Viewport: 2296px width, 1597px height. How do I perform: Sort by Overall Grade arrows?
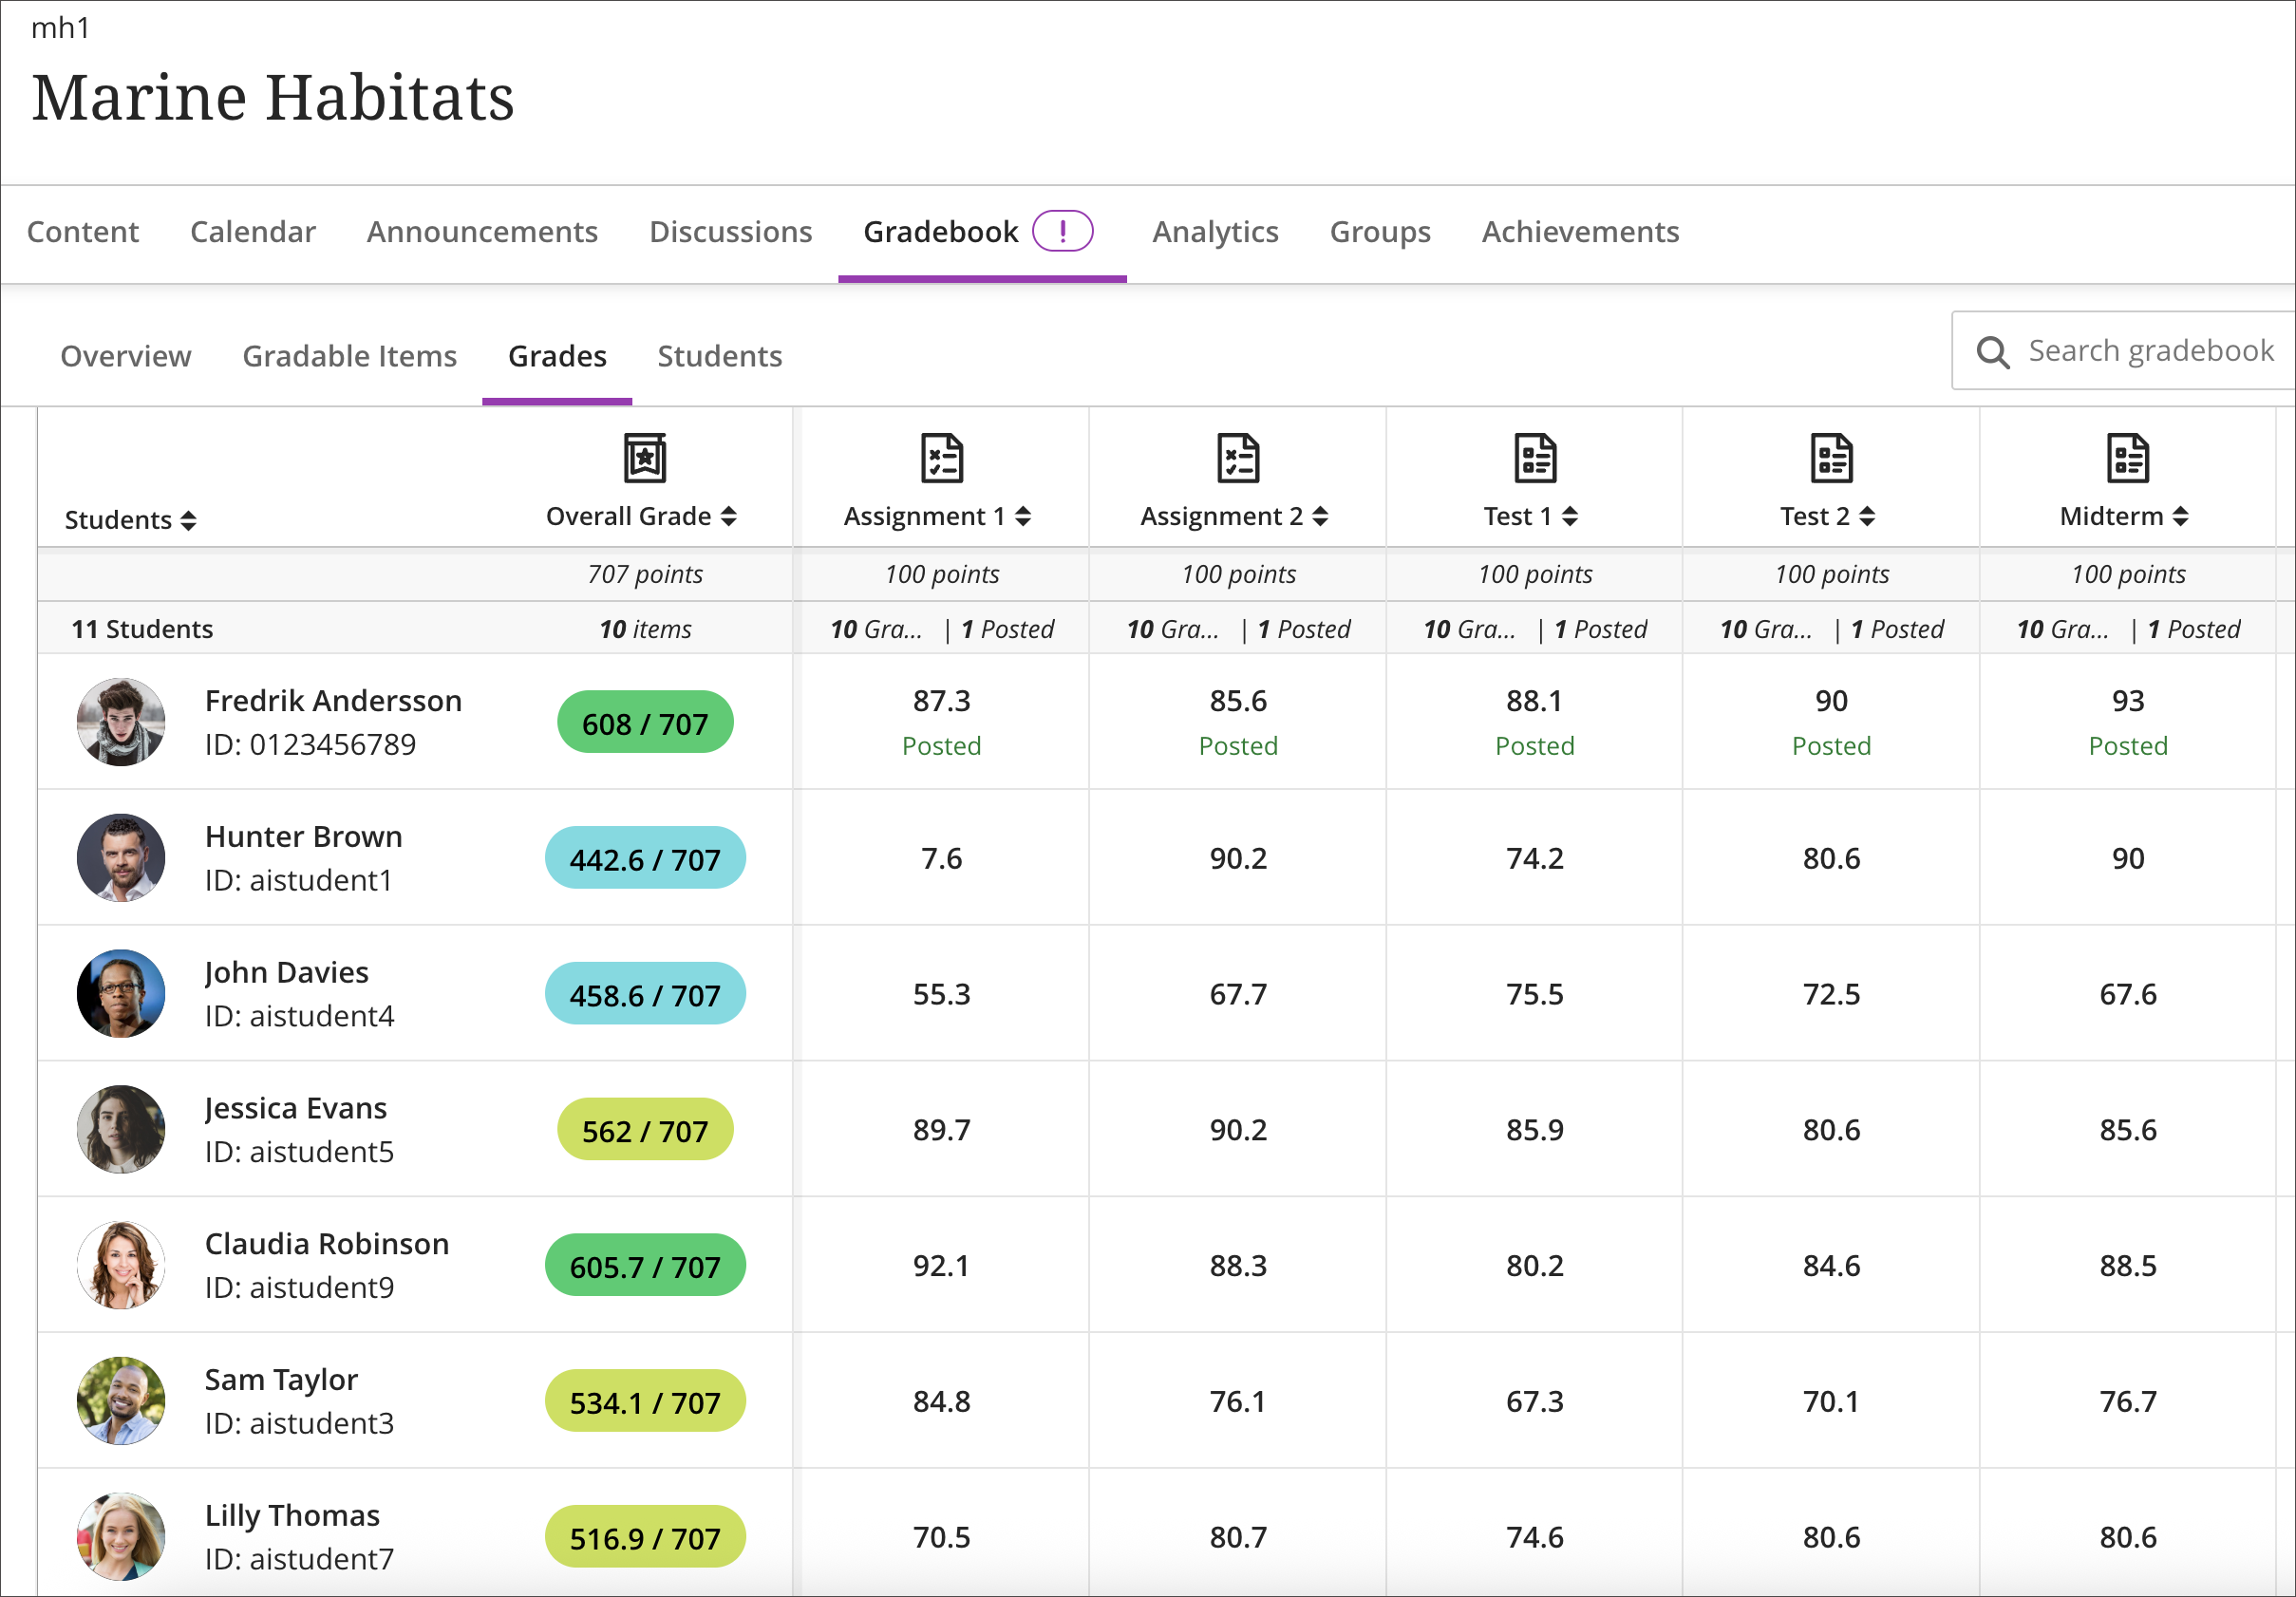729,516
